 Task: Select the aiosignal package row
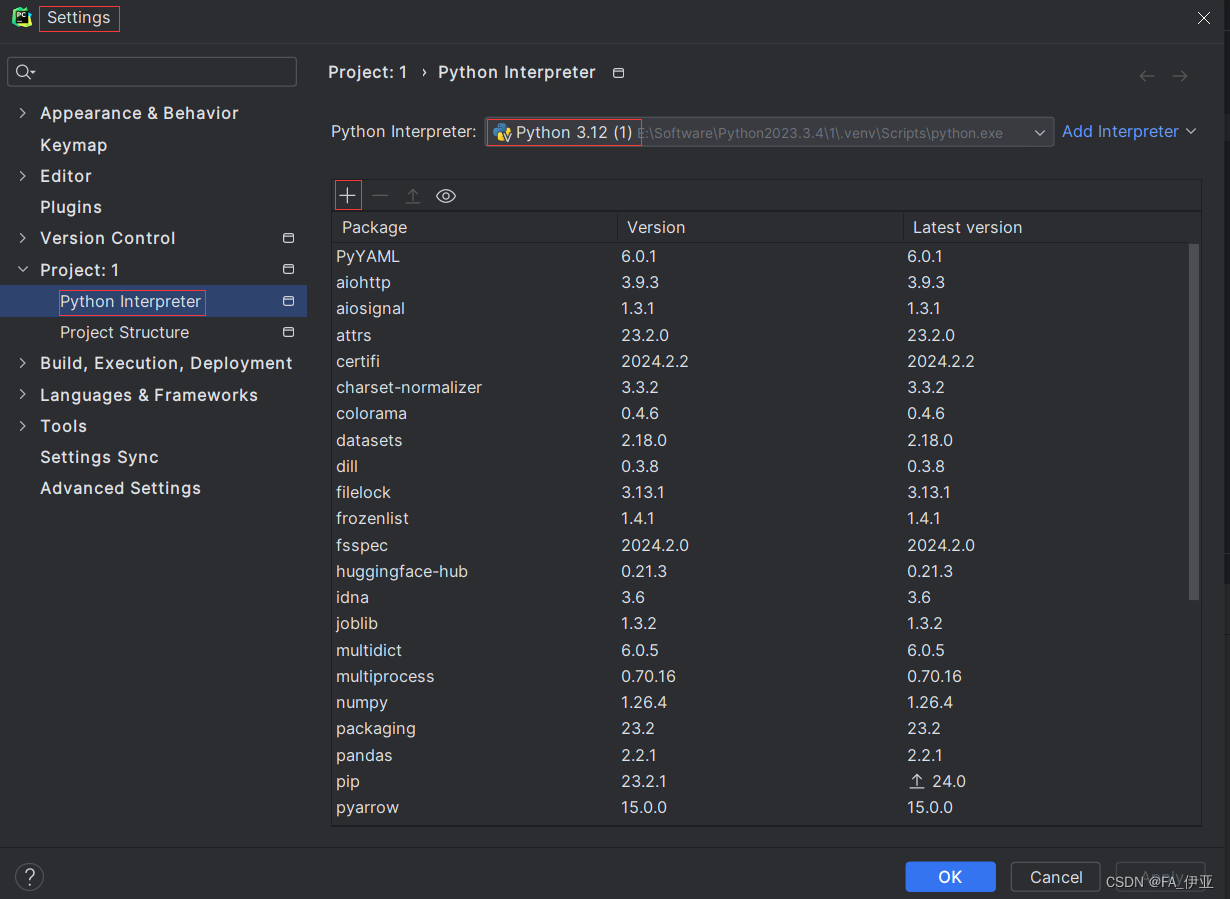pos(760,308)
